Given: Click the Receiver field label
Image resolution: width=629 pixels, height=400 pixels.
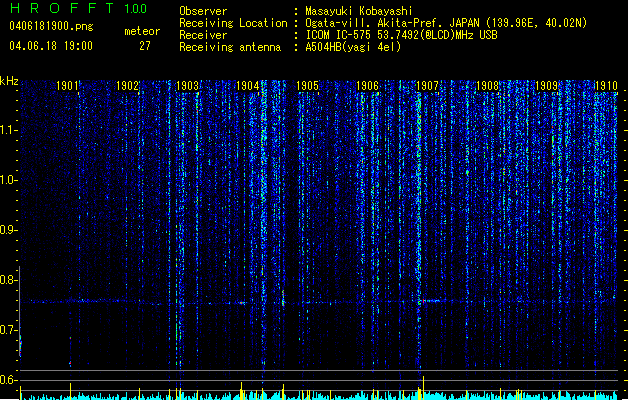Looking at the screenshot, I should [x=203, y=35].
